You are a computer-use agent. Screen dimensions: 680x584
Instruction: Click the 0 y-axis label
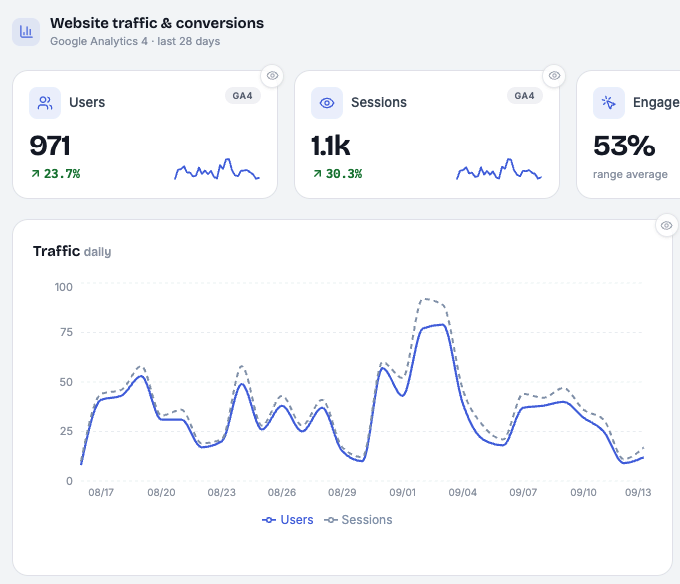(69, 481)
